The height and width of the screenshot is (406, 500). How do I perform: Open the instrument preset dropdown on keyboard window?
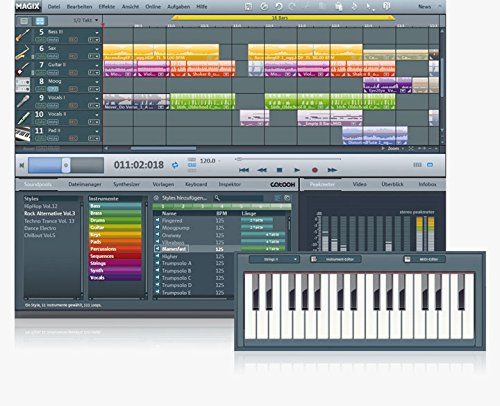(x=274, y=259)
